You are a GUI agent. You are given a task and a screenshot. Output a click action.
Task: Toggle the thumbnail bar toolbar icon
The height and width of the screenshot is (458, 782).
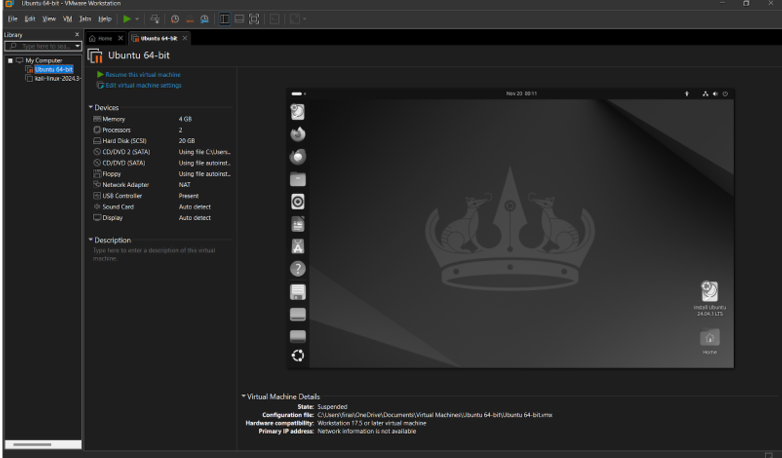[239, 19]
